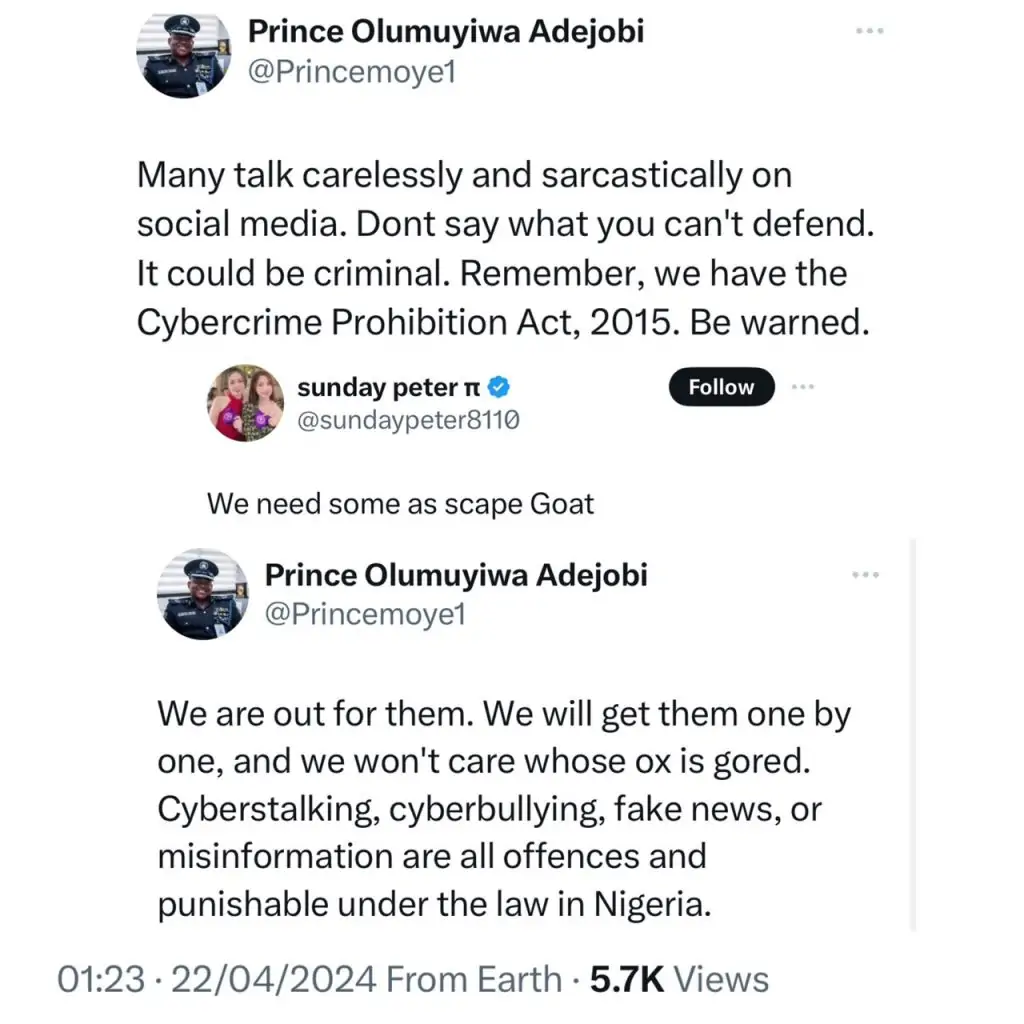Image resolution: width=1024 pixels, height=1024 pixels.
Task: Click the sunday peter display name
Action: tap(390, 388)
